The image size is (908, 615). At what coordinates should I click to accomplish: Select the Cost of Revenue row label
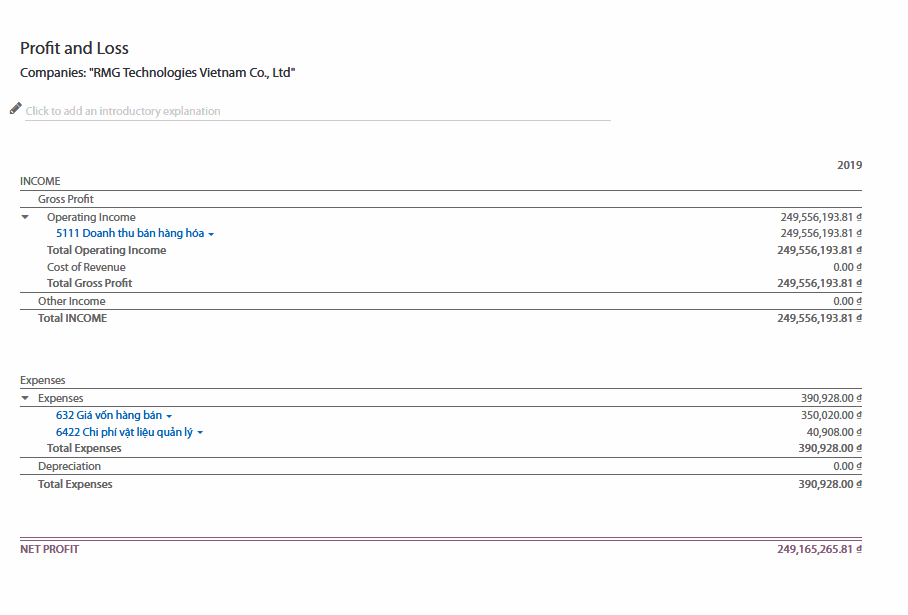pos(86,267)
